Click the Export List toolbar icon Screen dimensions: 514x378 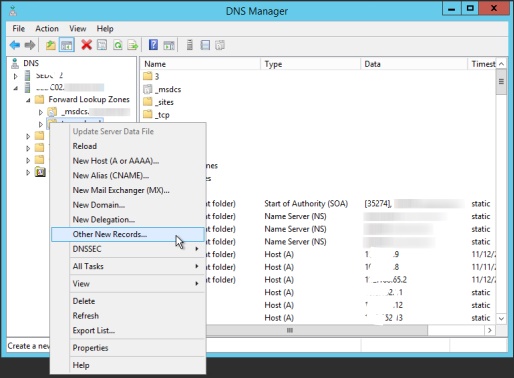(x=133, y=45)
